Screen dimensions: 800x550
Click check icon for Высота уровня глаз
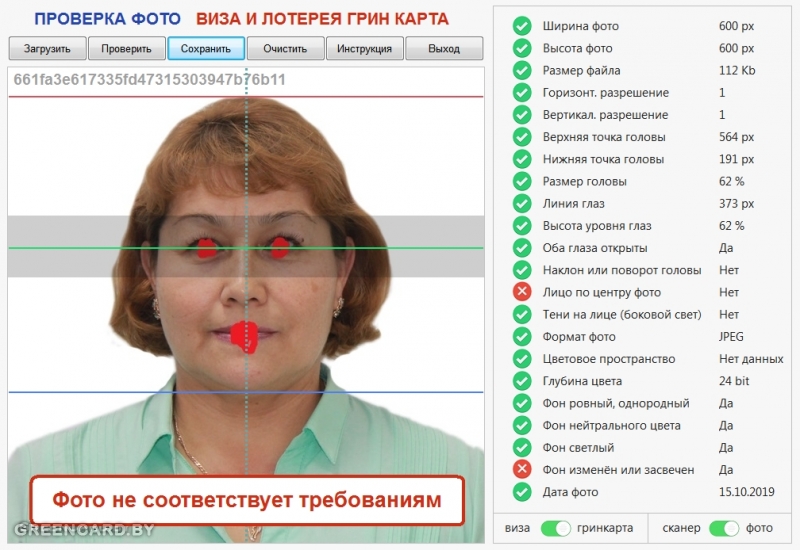pos(522,226)
